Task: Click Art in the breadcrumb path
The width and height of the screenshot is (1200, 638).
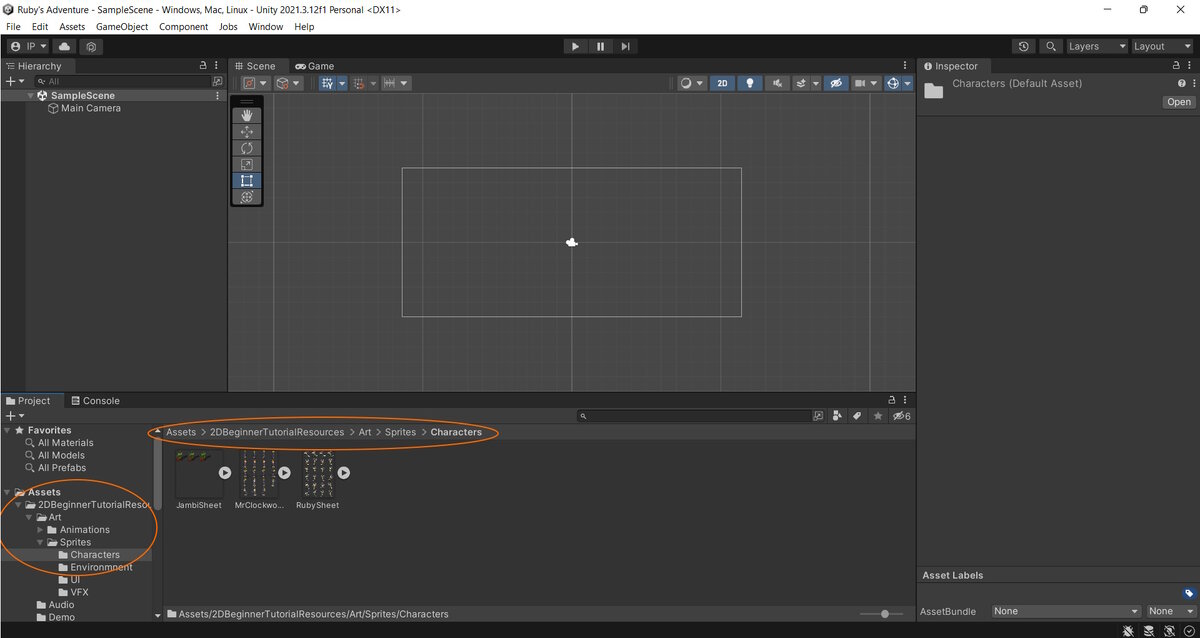Action: click(x=365, y=432)
